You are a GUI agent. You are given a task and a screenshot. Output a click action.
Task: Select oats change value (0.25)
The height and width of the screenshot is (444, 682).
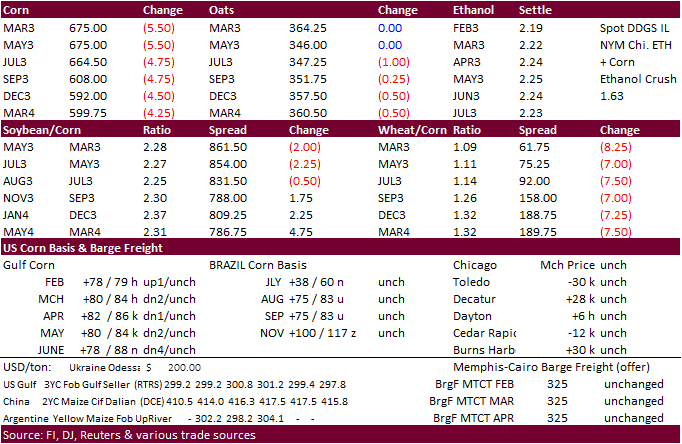click(x=394, y=79)
